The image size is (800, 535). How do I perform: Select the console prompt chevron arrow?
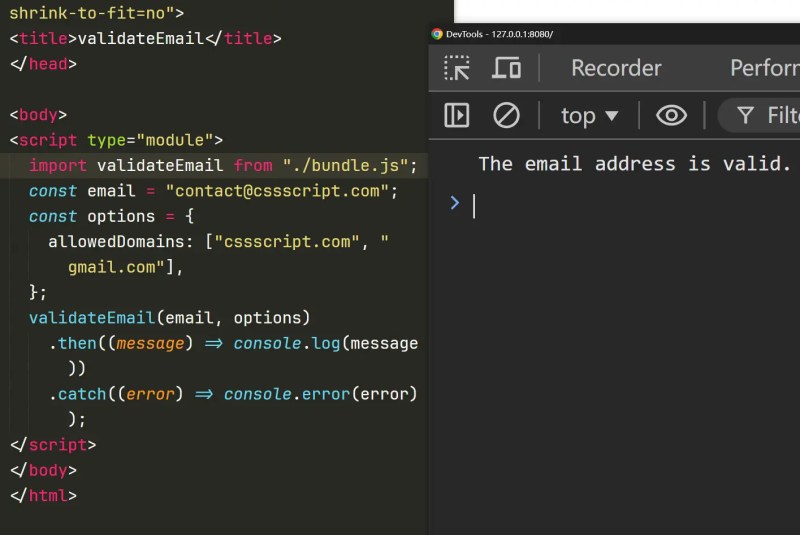455,203
